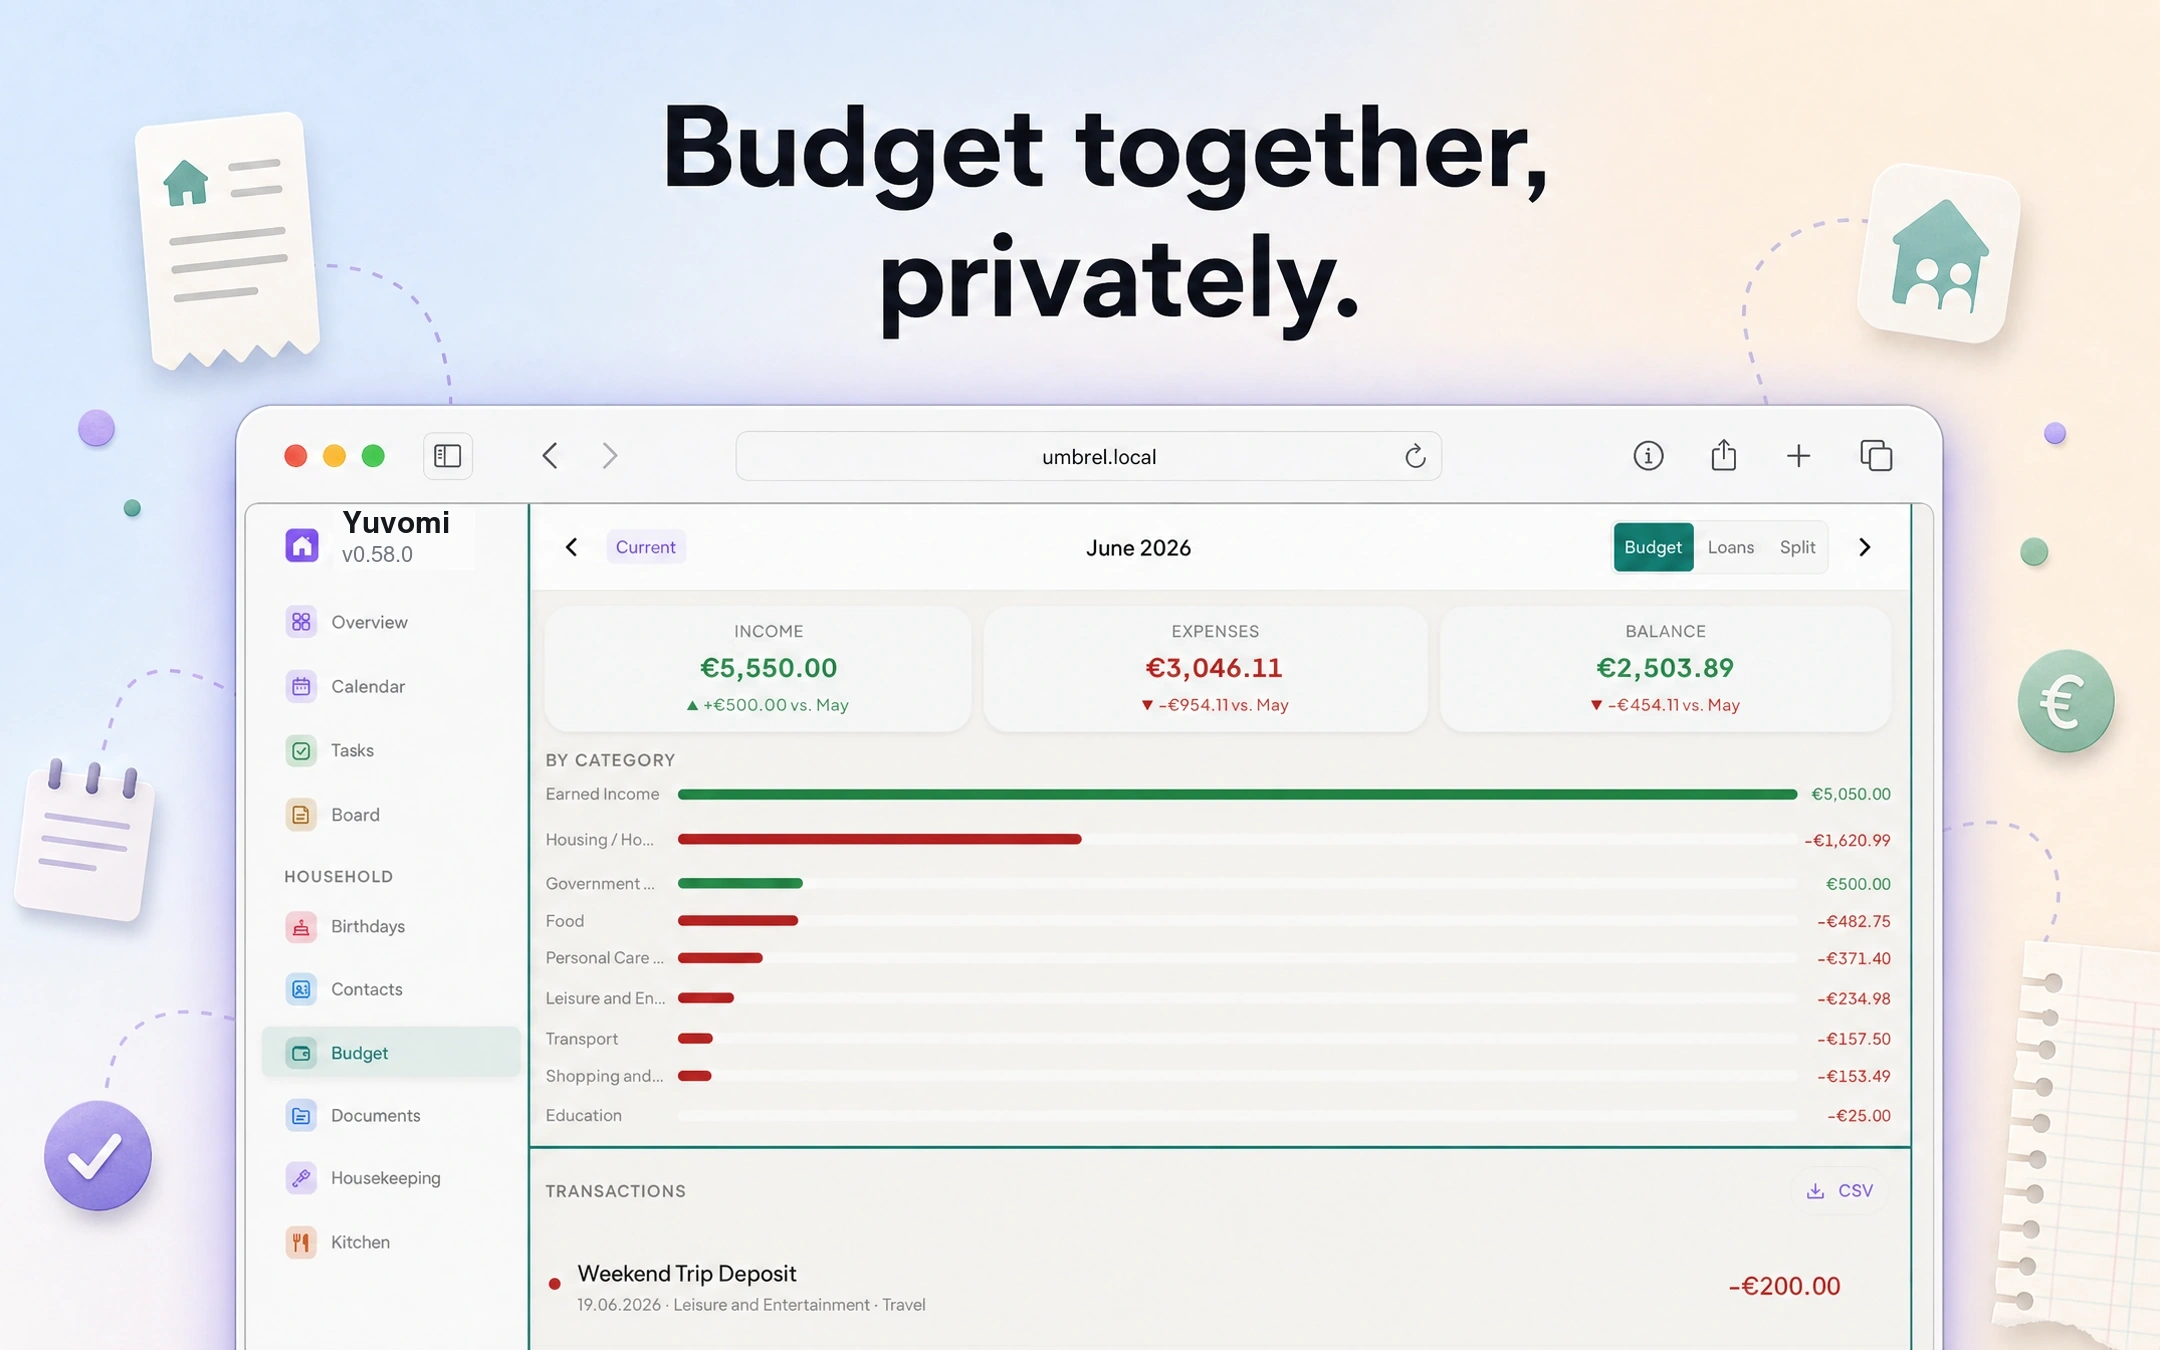Switch to the Budget tab
The width and height of the screenshot is (2160, 1350).
(1653, 547)
